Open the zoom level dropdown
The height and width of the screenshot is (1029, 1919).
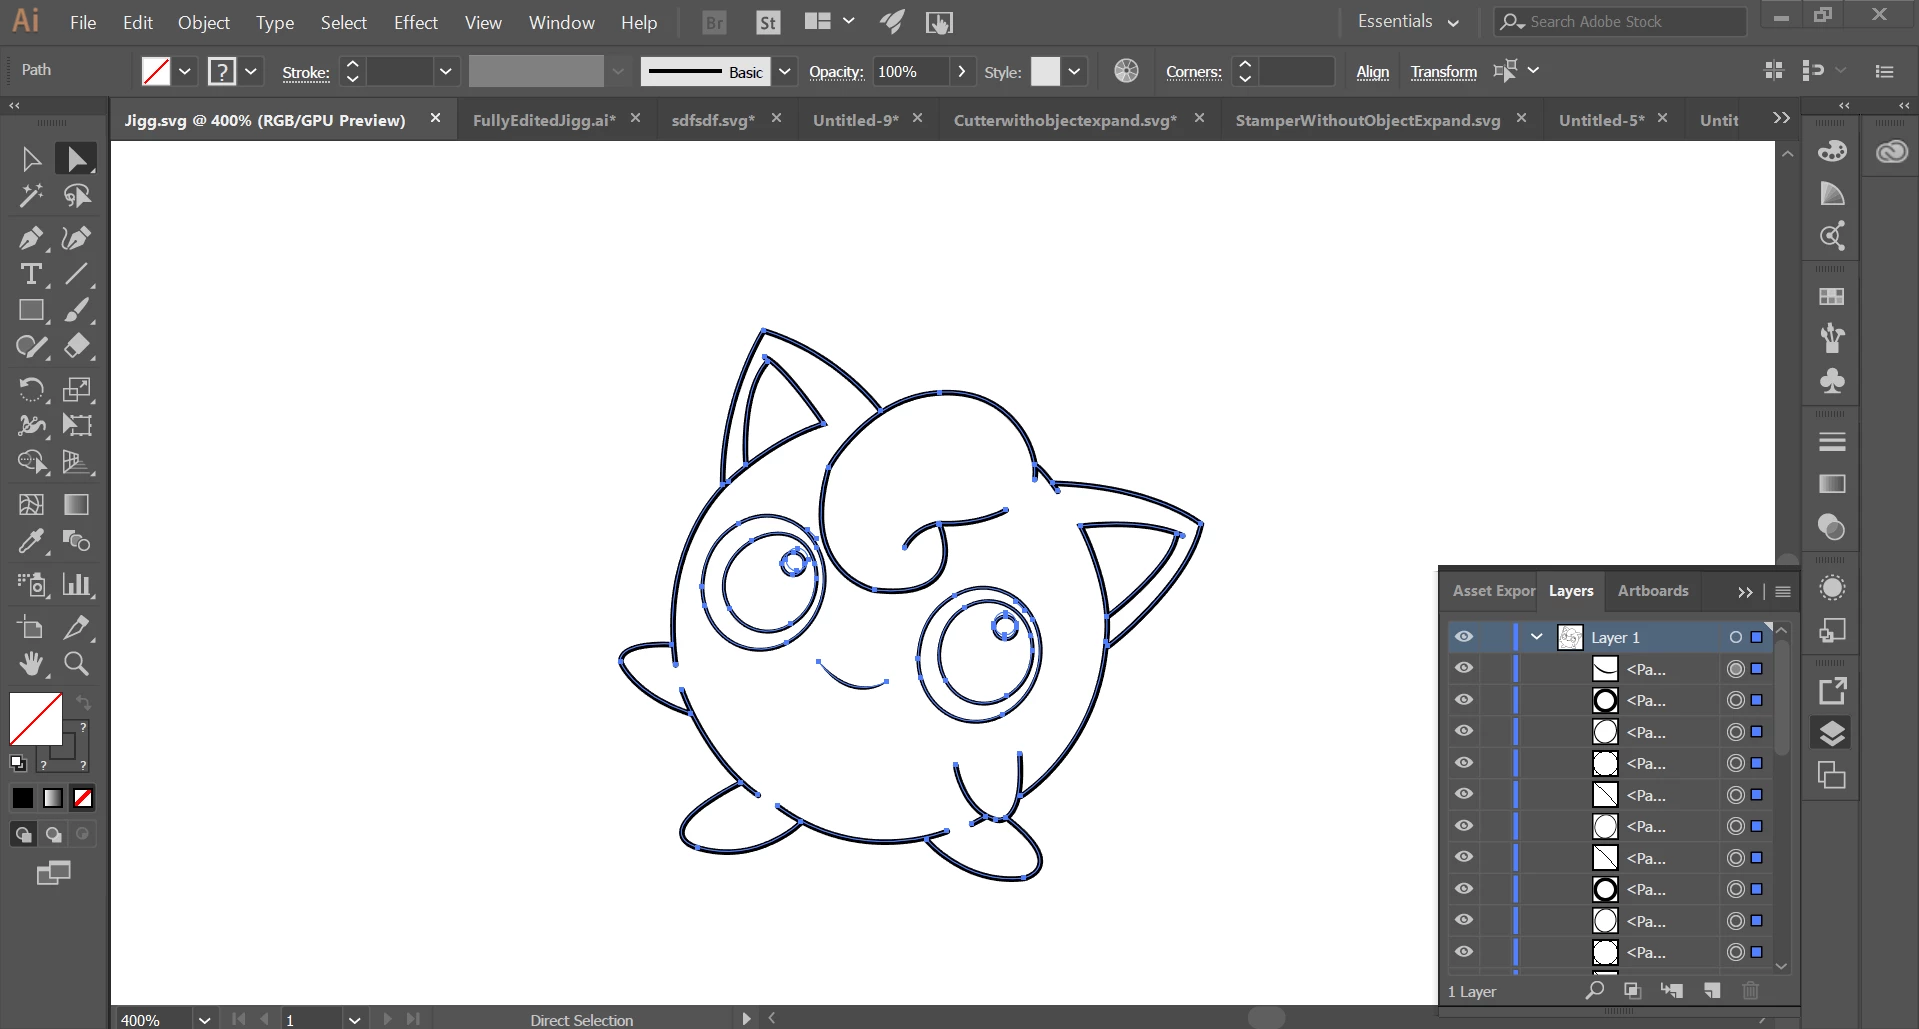[204, 1020]
